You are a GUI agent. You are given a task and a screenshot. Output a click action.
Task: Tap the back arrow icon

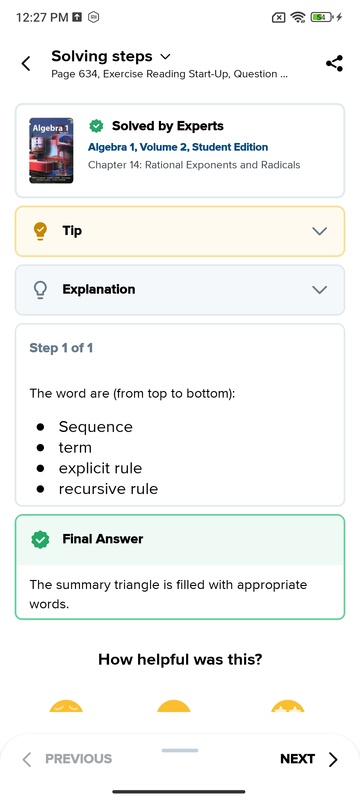25,64
